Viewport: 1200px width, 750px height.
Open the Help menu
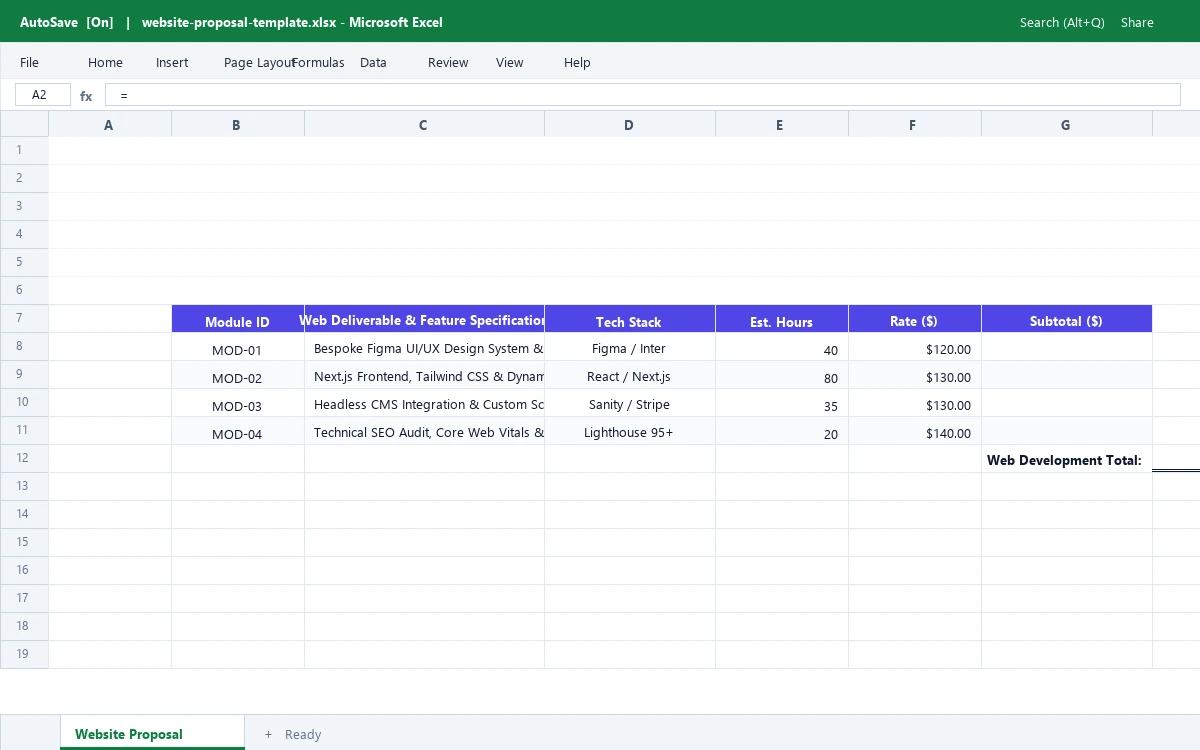point(577,62)
